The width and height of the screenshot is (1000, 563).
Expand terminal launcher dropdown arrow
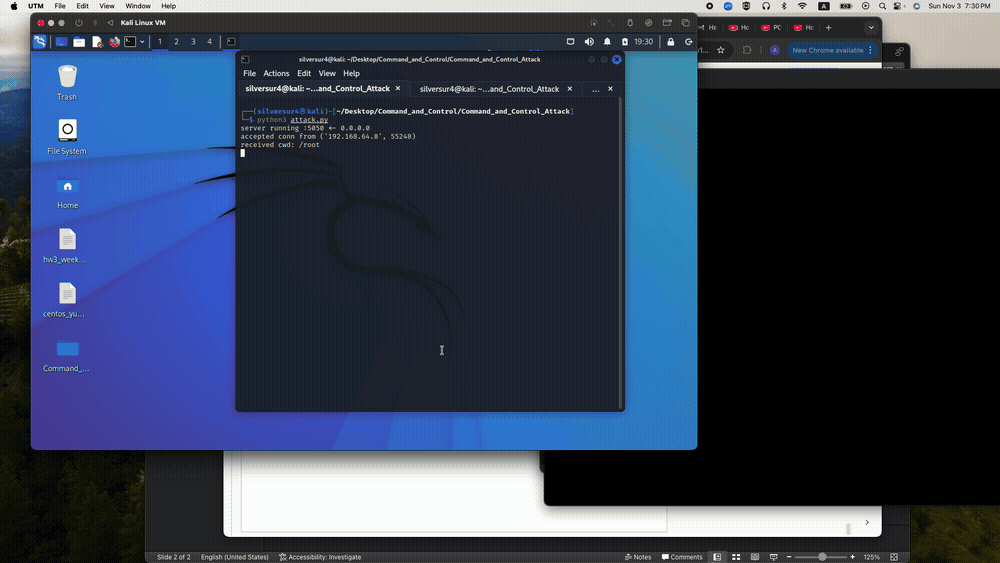click(x=142, y=42)
